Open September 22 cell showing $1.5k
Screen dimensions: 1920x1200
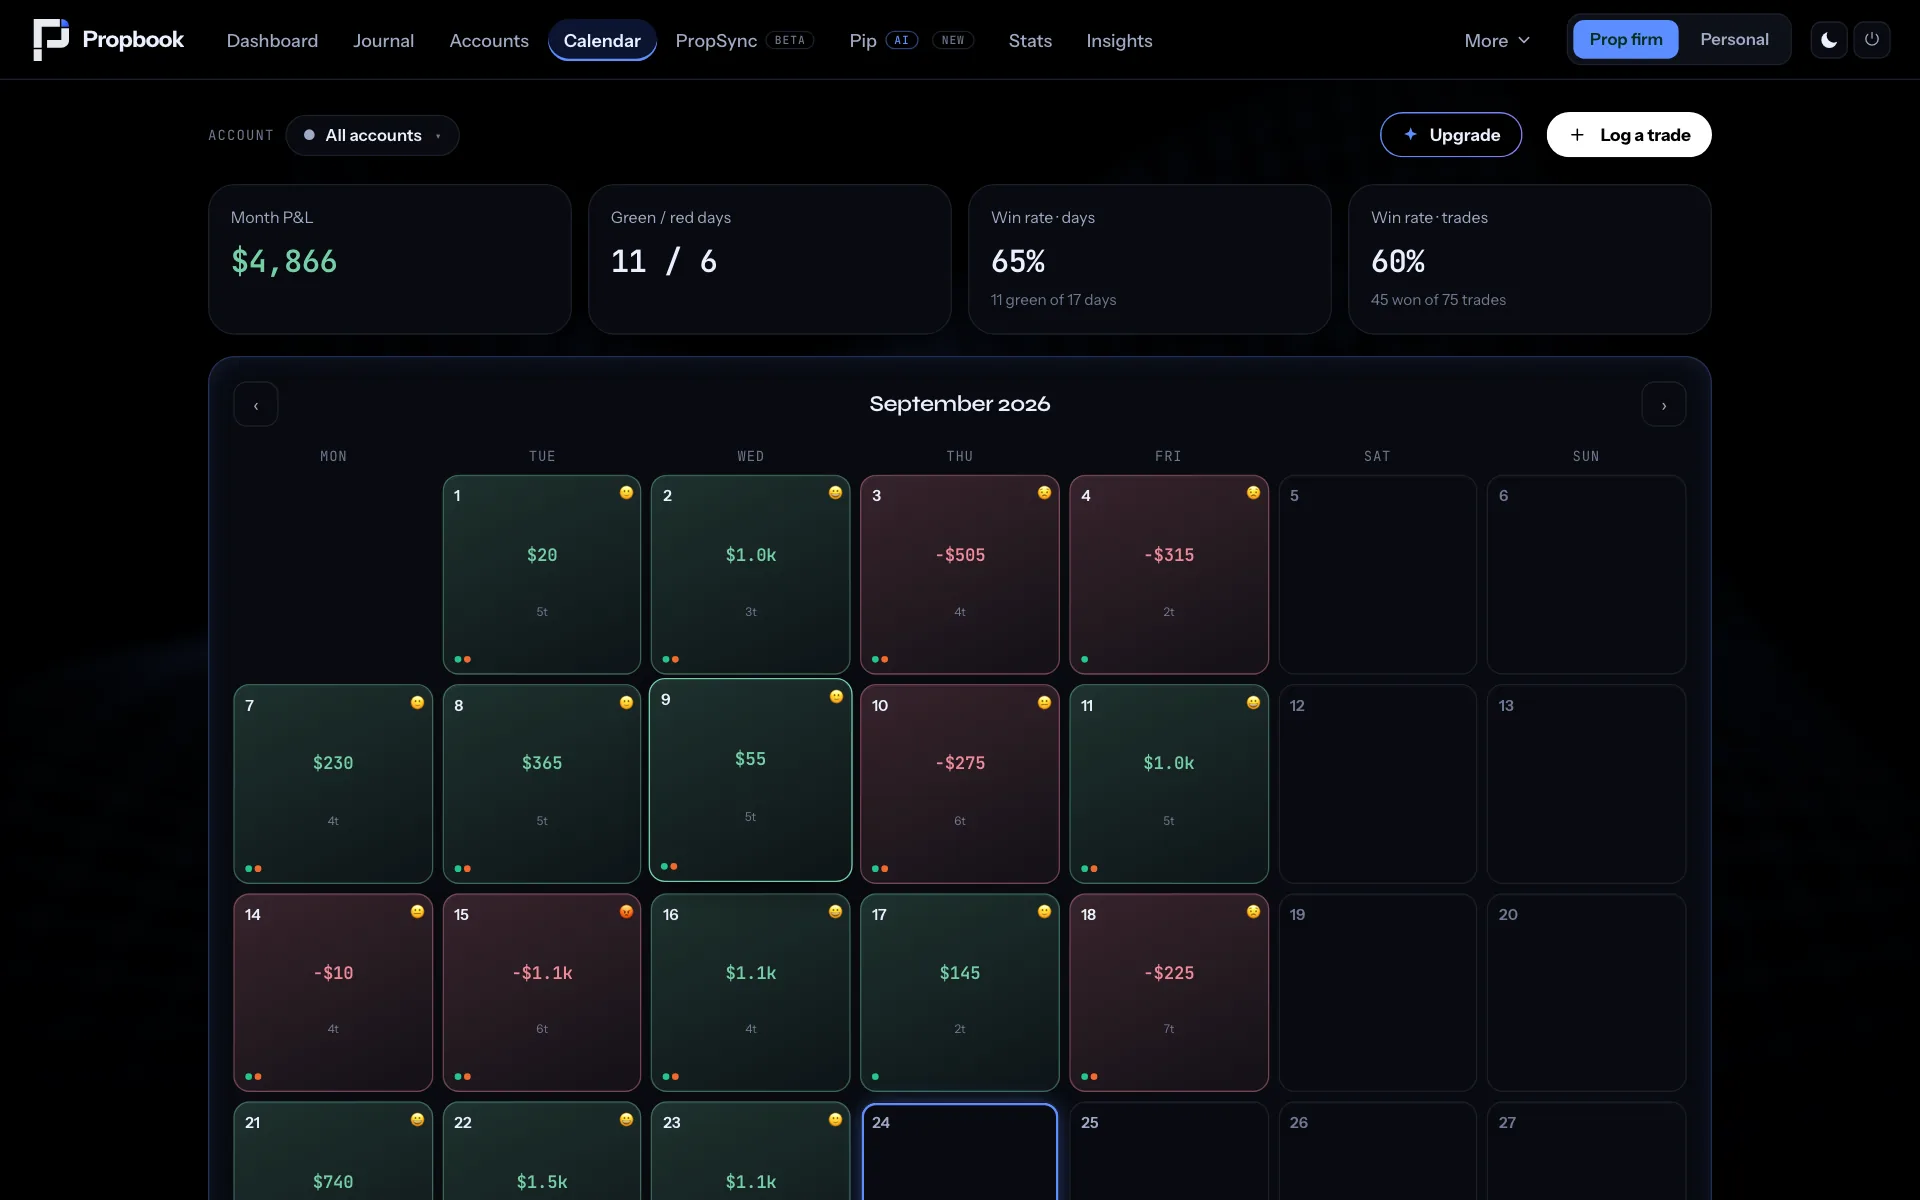click(542, 1152)
